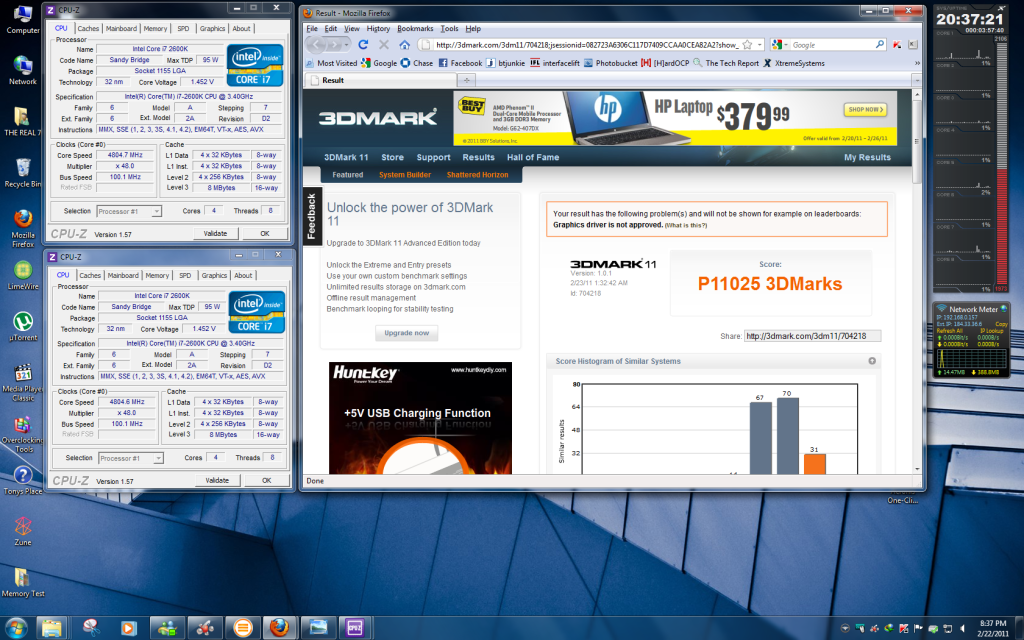Open Windows Explorer from the taskbar
The width and height of the screenshot is (1024, 640).
point(52,628)
